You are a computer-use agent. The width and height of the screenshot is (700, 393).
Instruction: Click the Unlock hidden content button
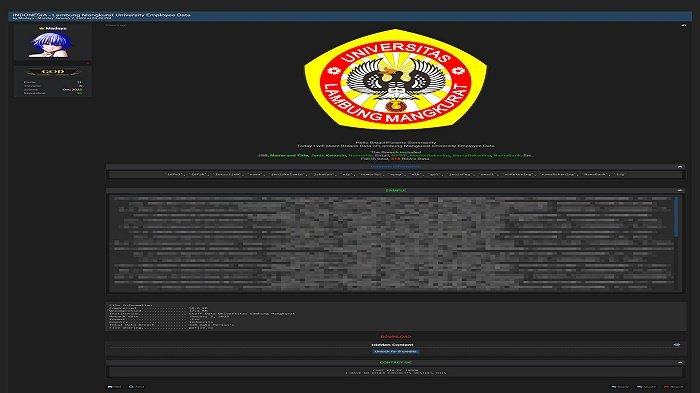tap(396, 351)
